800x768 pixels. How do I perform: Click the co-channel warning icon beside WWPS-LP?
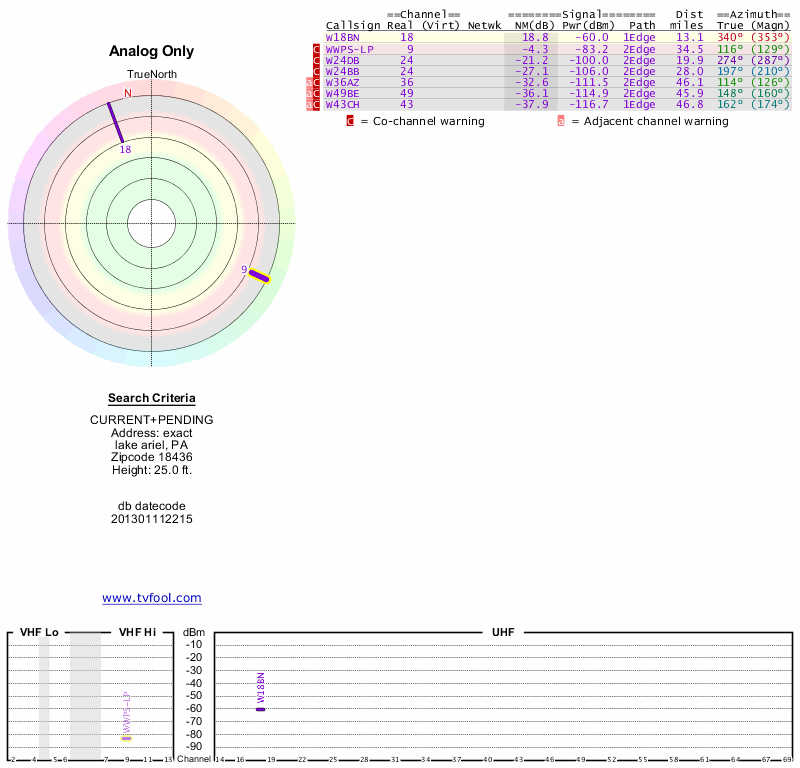(317, 49)
